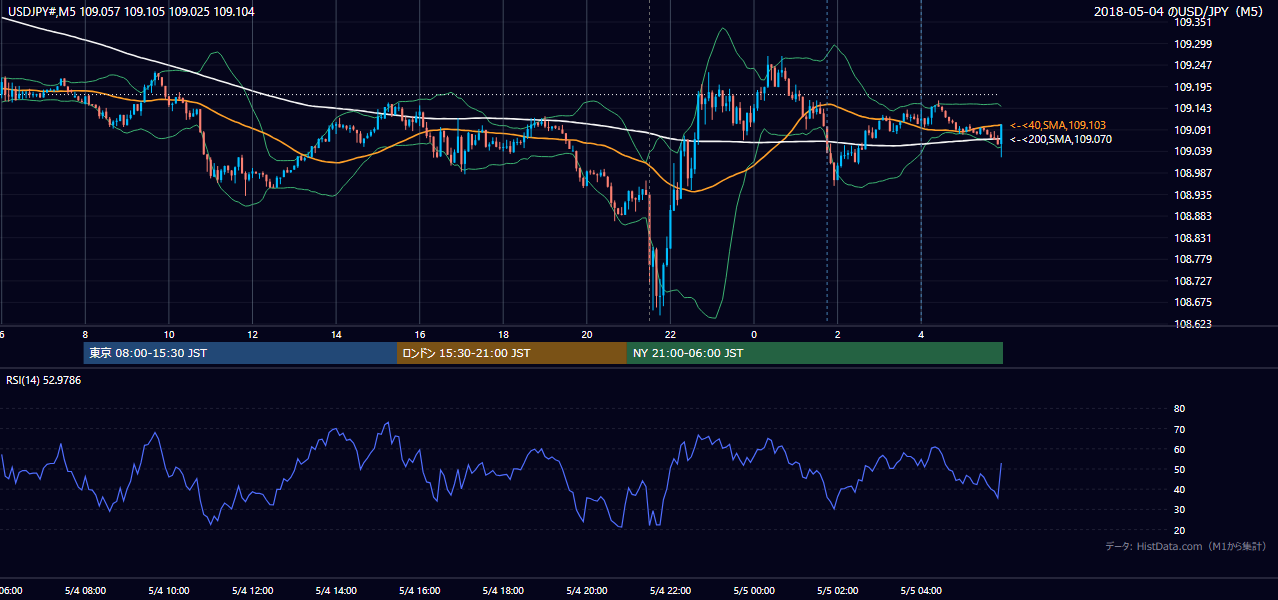Click the 5/5 02:00 bottom time label
1278x600 pixels.
[838, 591]
